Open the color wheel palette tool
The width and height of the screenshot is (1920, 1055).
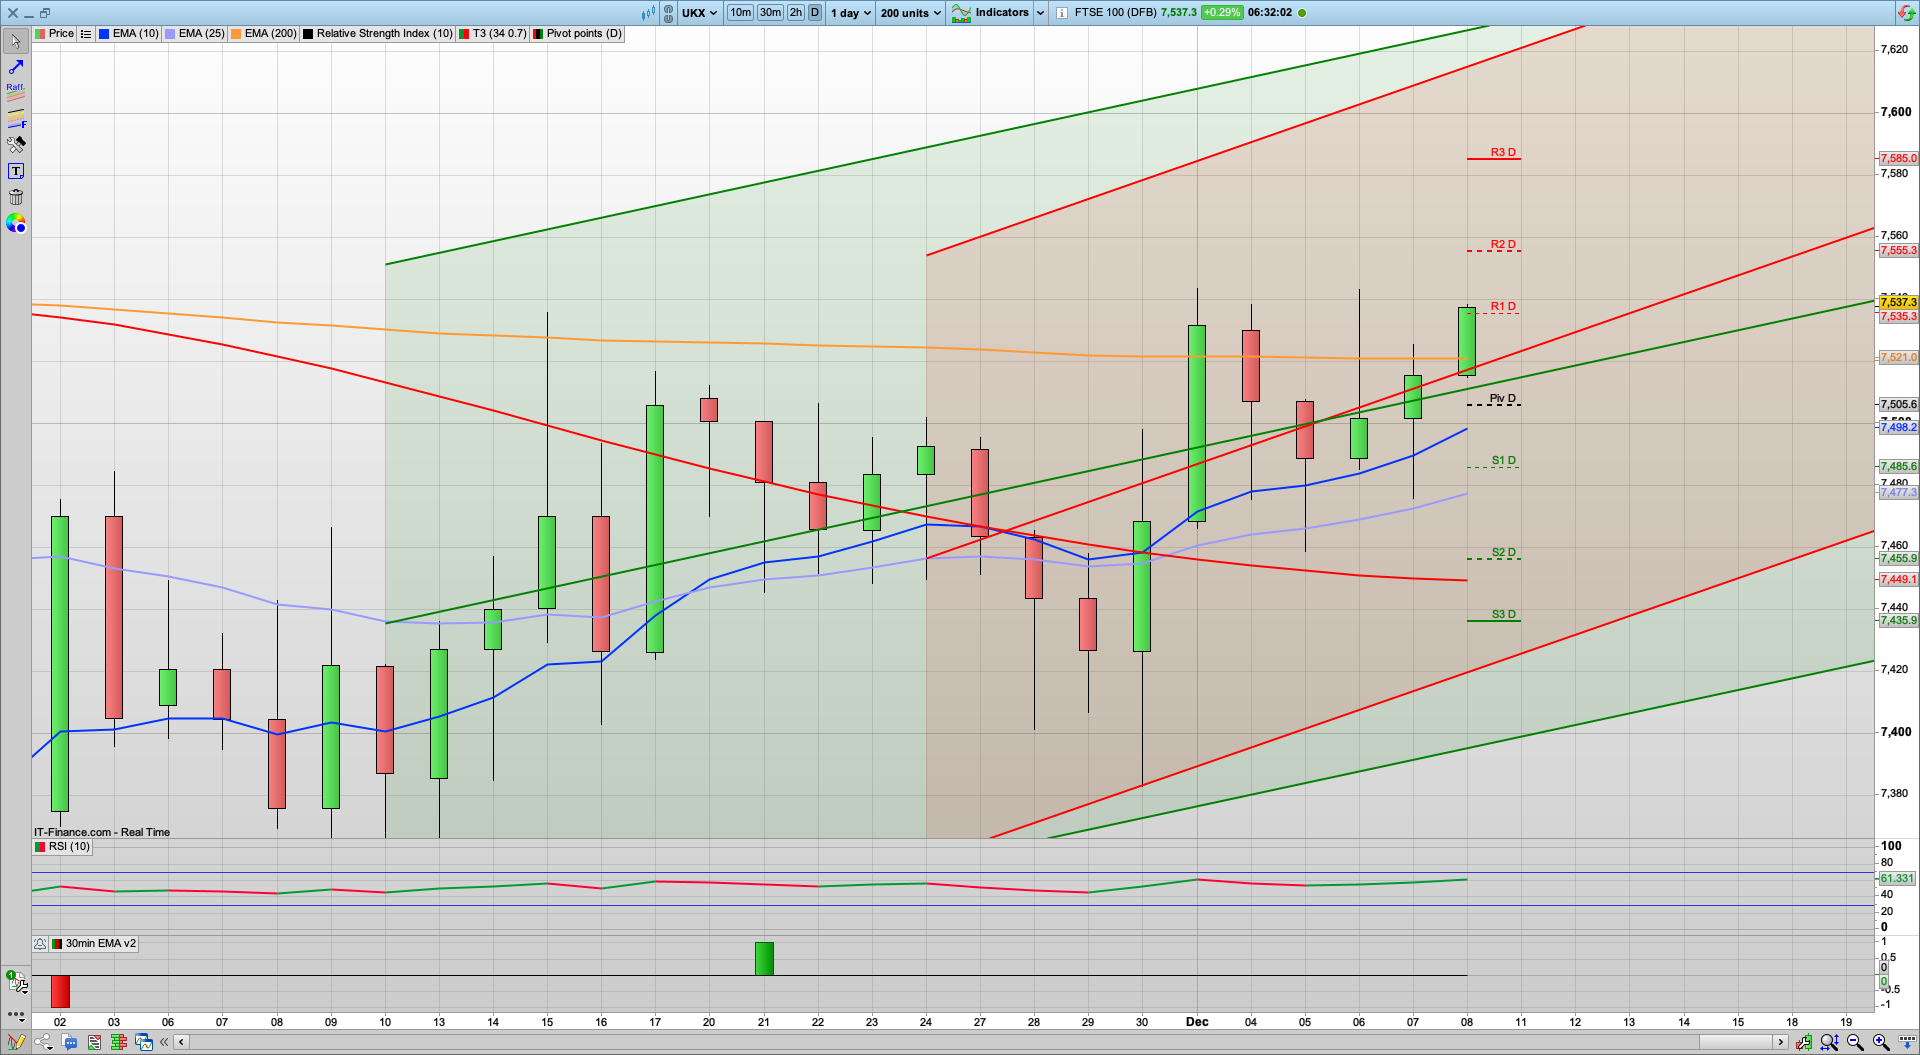point(16,223)
